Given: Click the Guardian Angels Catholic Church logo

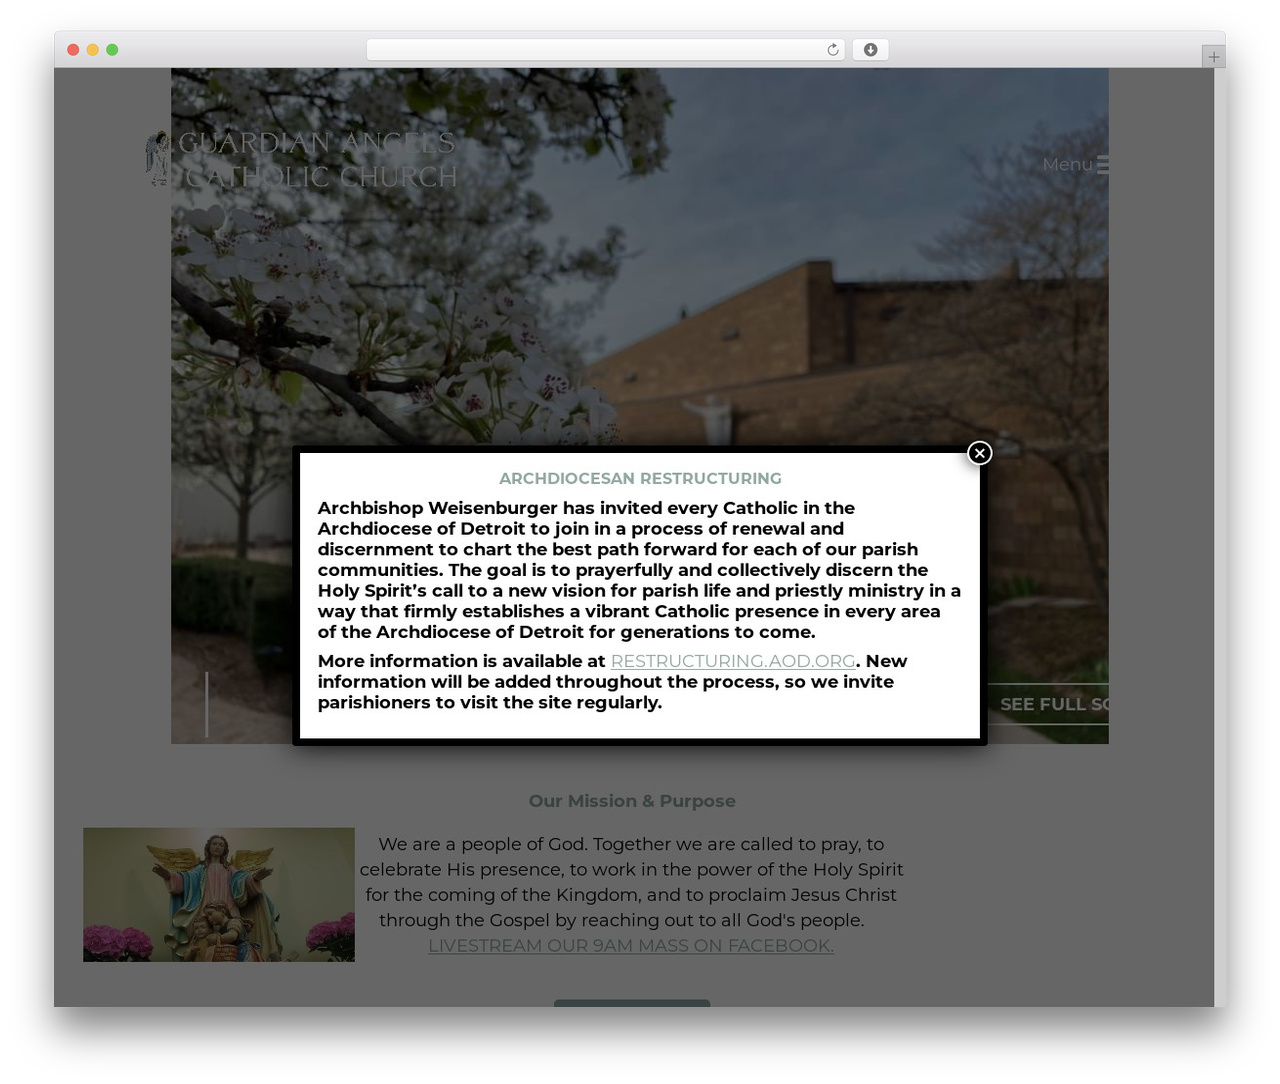Looking at the screenshot, I should click(x=301, y=159).
